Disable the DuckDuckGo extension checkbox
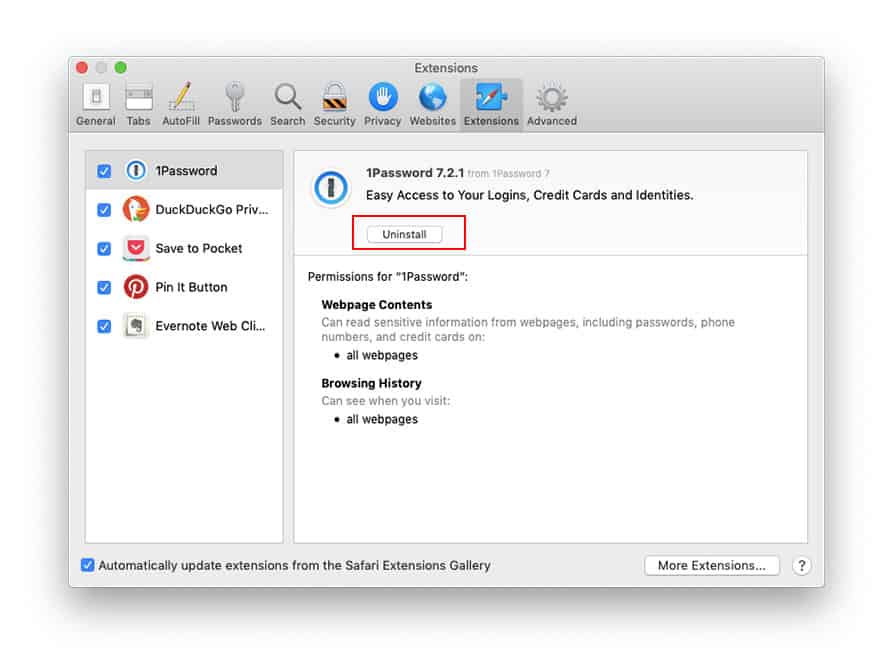This screenshot has width=892, height=659. click(104, 209)
